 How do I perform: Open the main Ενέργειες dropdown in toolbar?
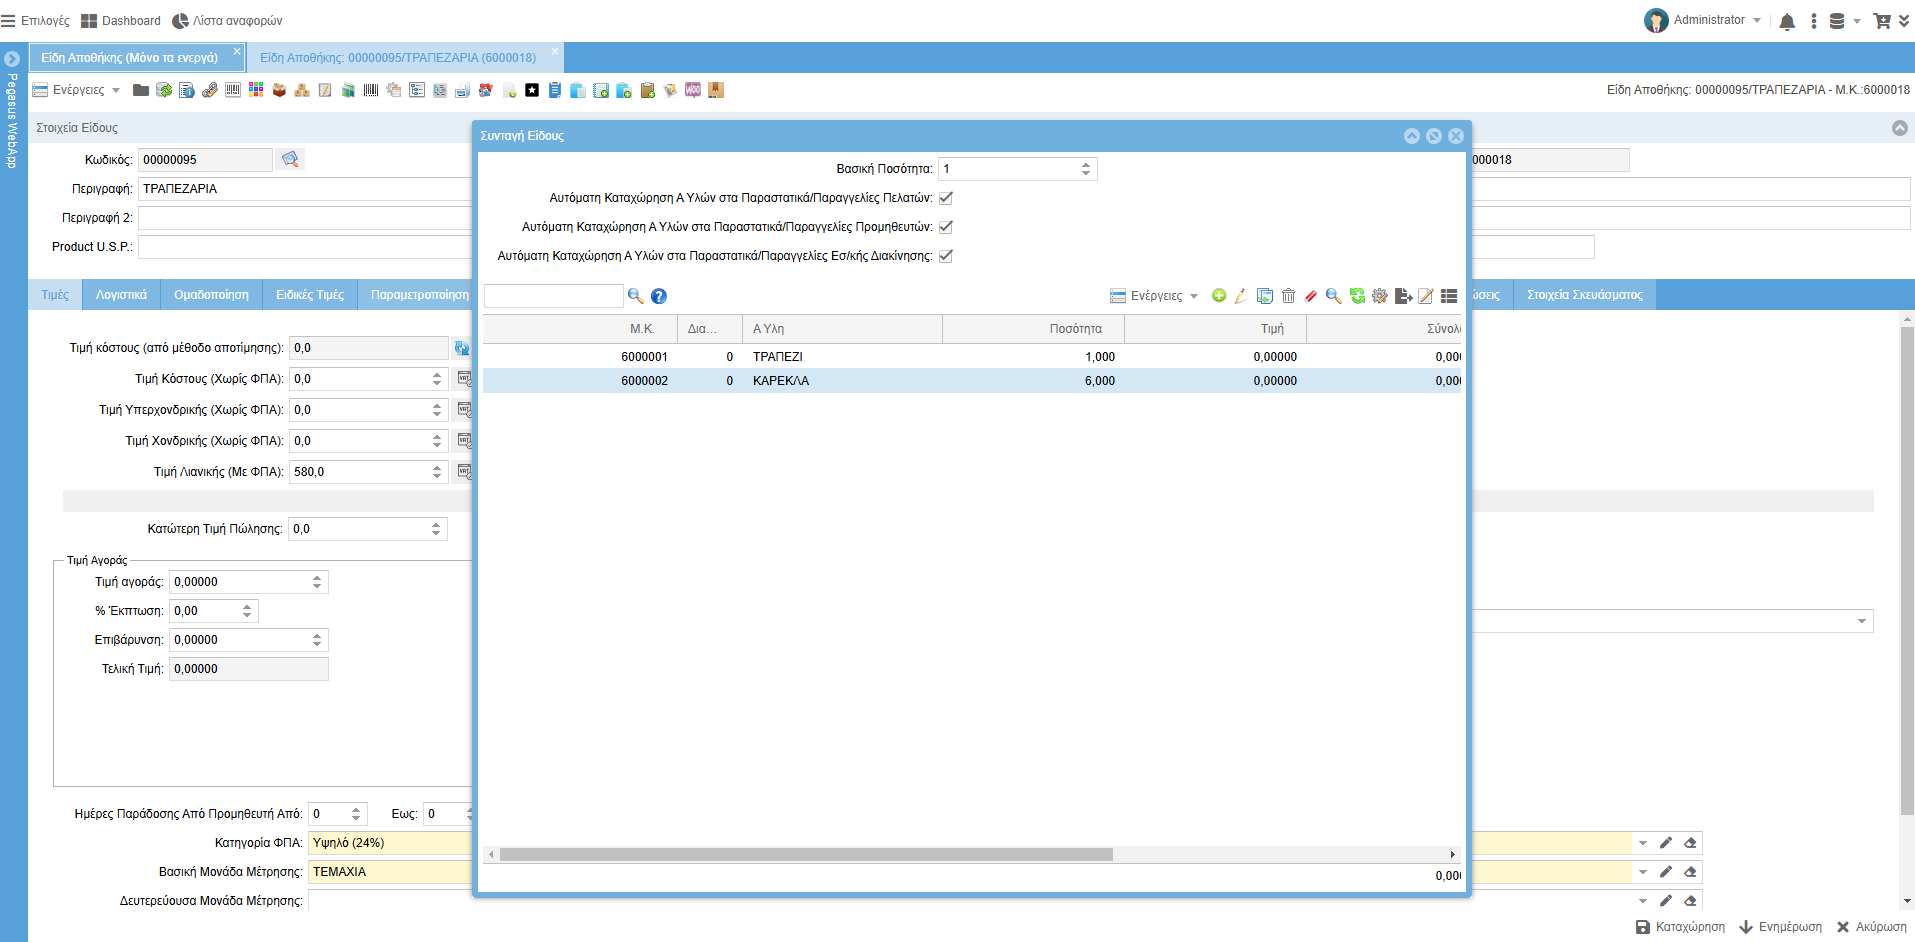[77, 90]
